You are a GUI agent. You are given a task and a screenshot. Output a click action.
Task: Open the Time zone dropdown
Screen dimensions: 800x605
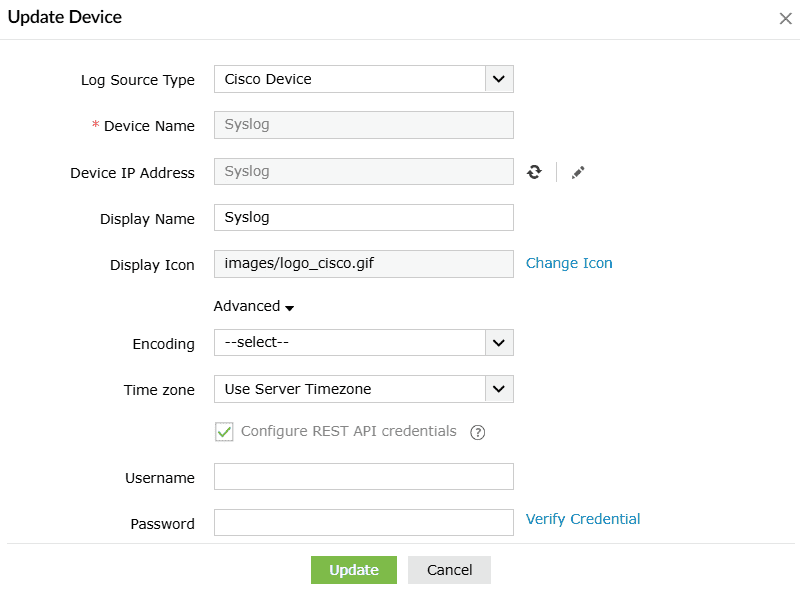[363, 389]
